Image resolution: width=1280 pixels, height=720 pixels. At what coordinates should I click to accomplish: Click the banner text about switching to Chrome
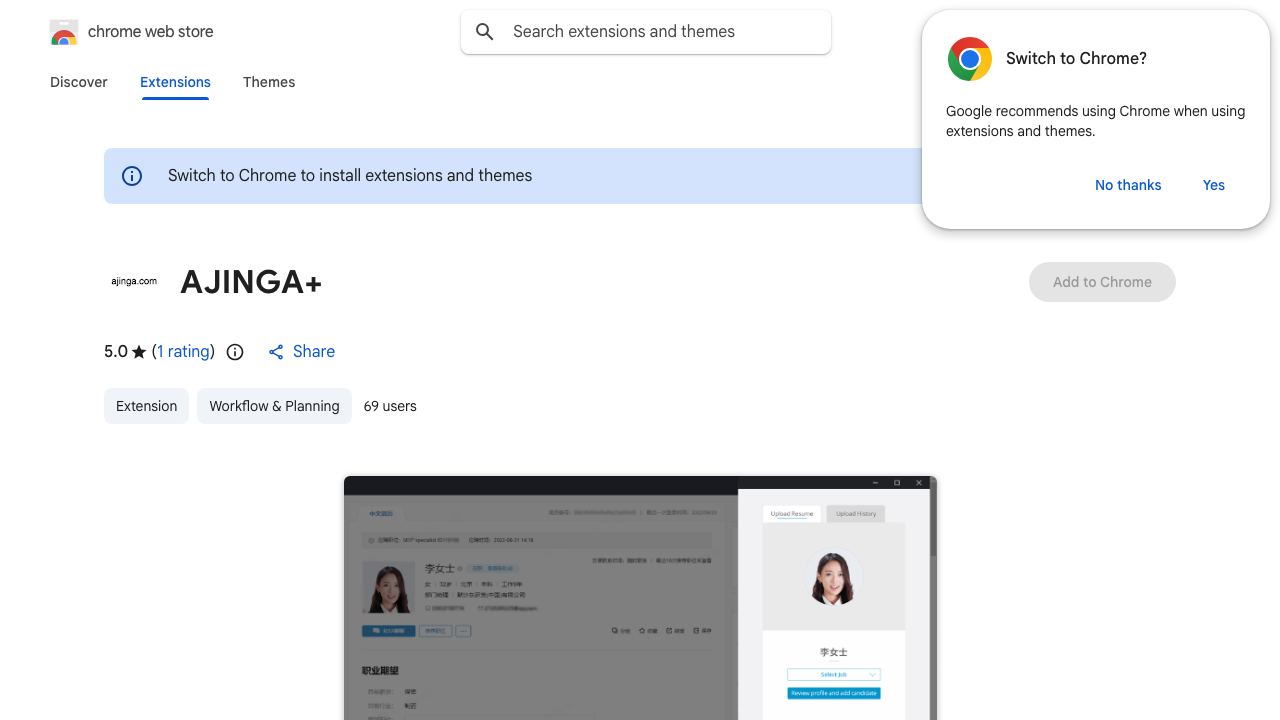(x=350, y=176)
